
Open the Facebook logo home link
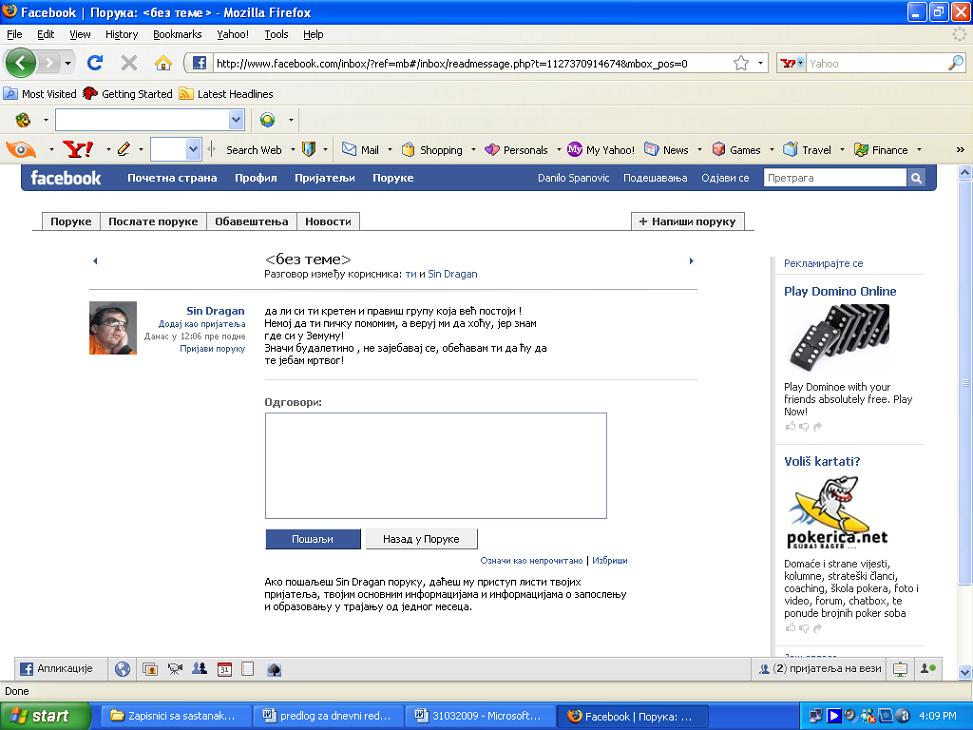[66, 178]
